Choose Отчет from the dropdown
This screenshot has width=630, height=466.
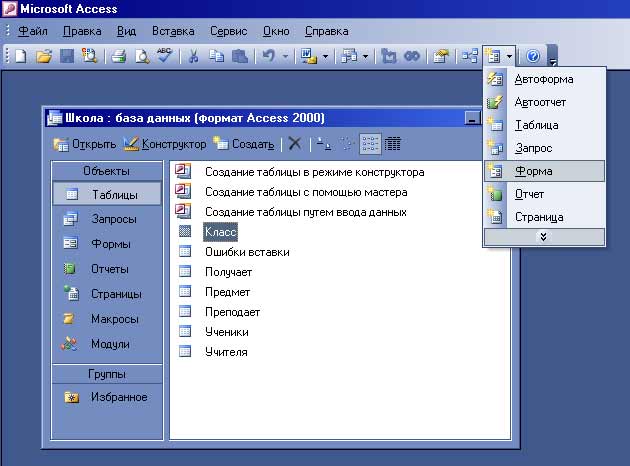[544, 194]
